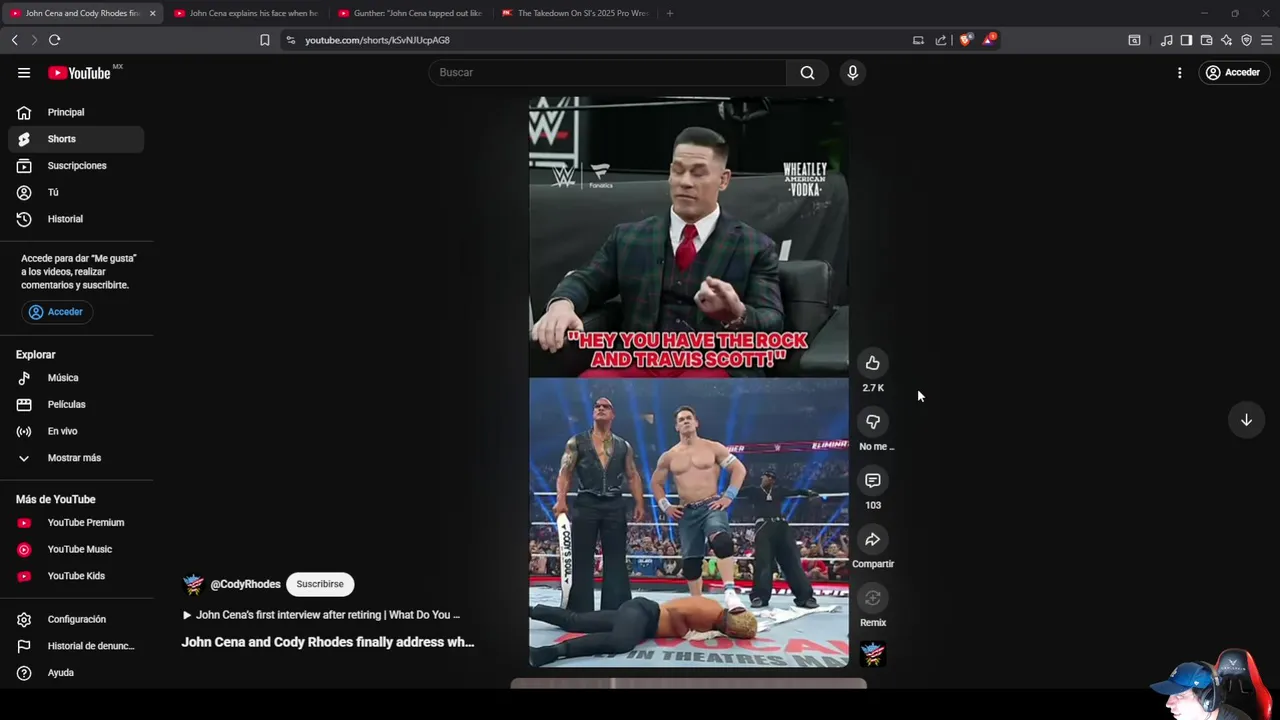This screenshot has width=1280, height=720.
Task: Open the sound source thumbnail below Remix
Action: tap(873, 654)
